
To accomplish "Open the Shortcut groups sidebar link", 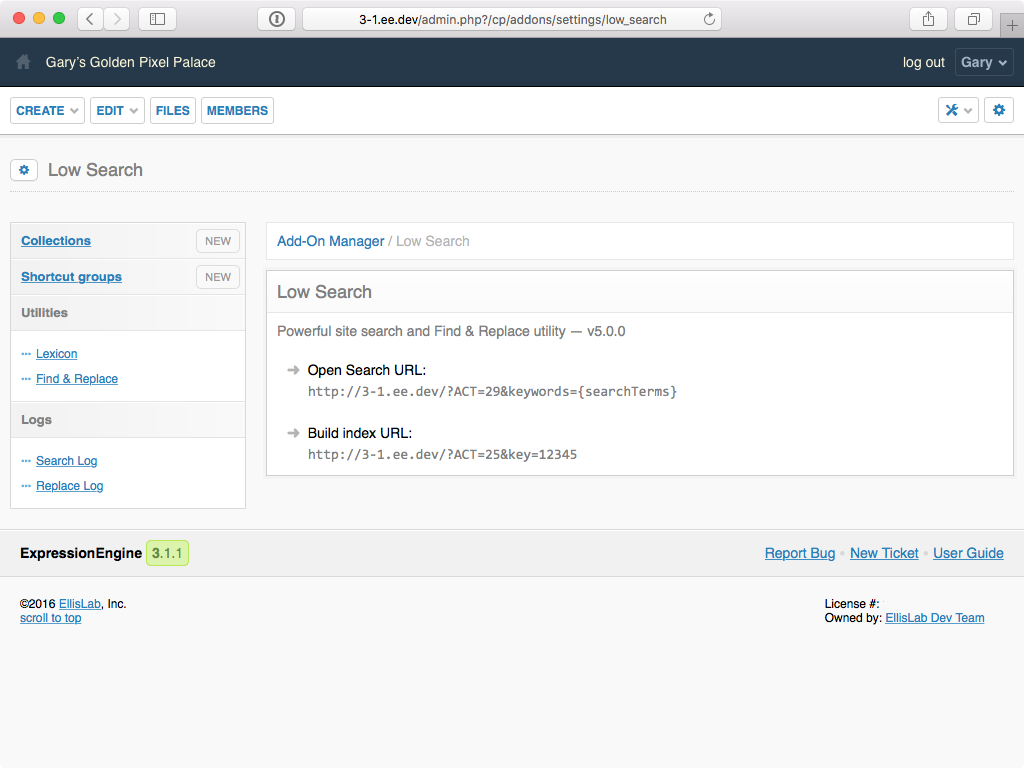I will pyautogui.click(x=71, y=277).
